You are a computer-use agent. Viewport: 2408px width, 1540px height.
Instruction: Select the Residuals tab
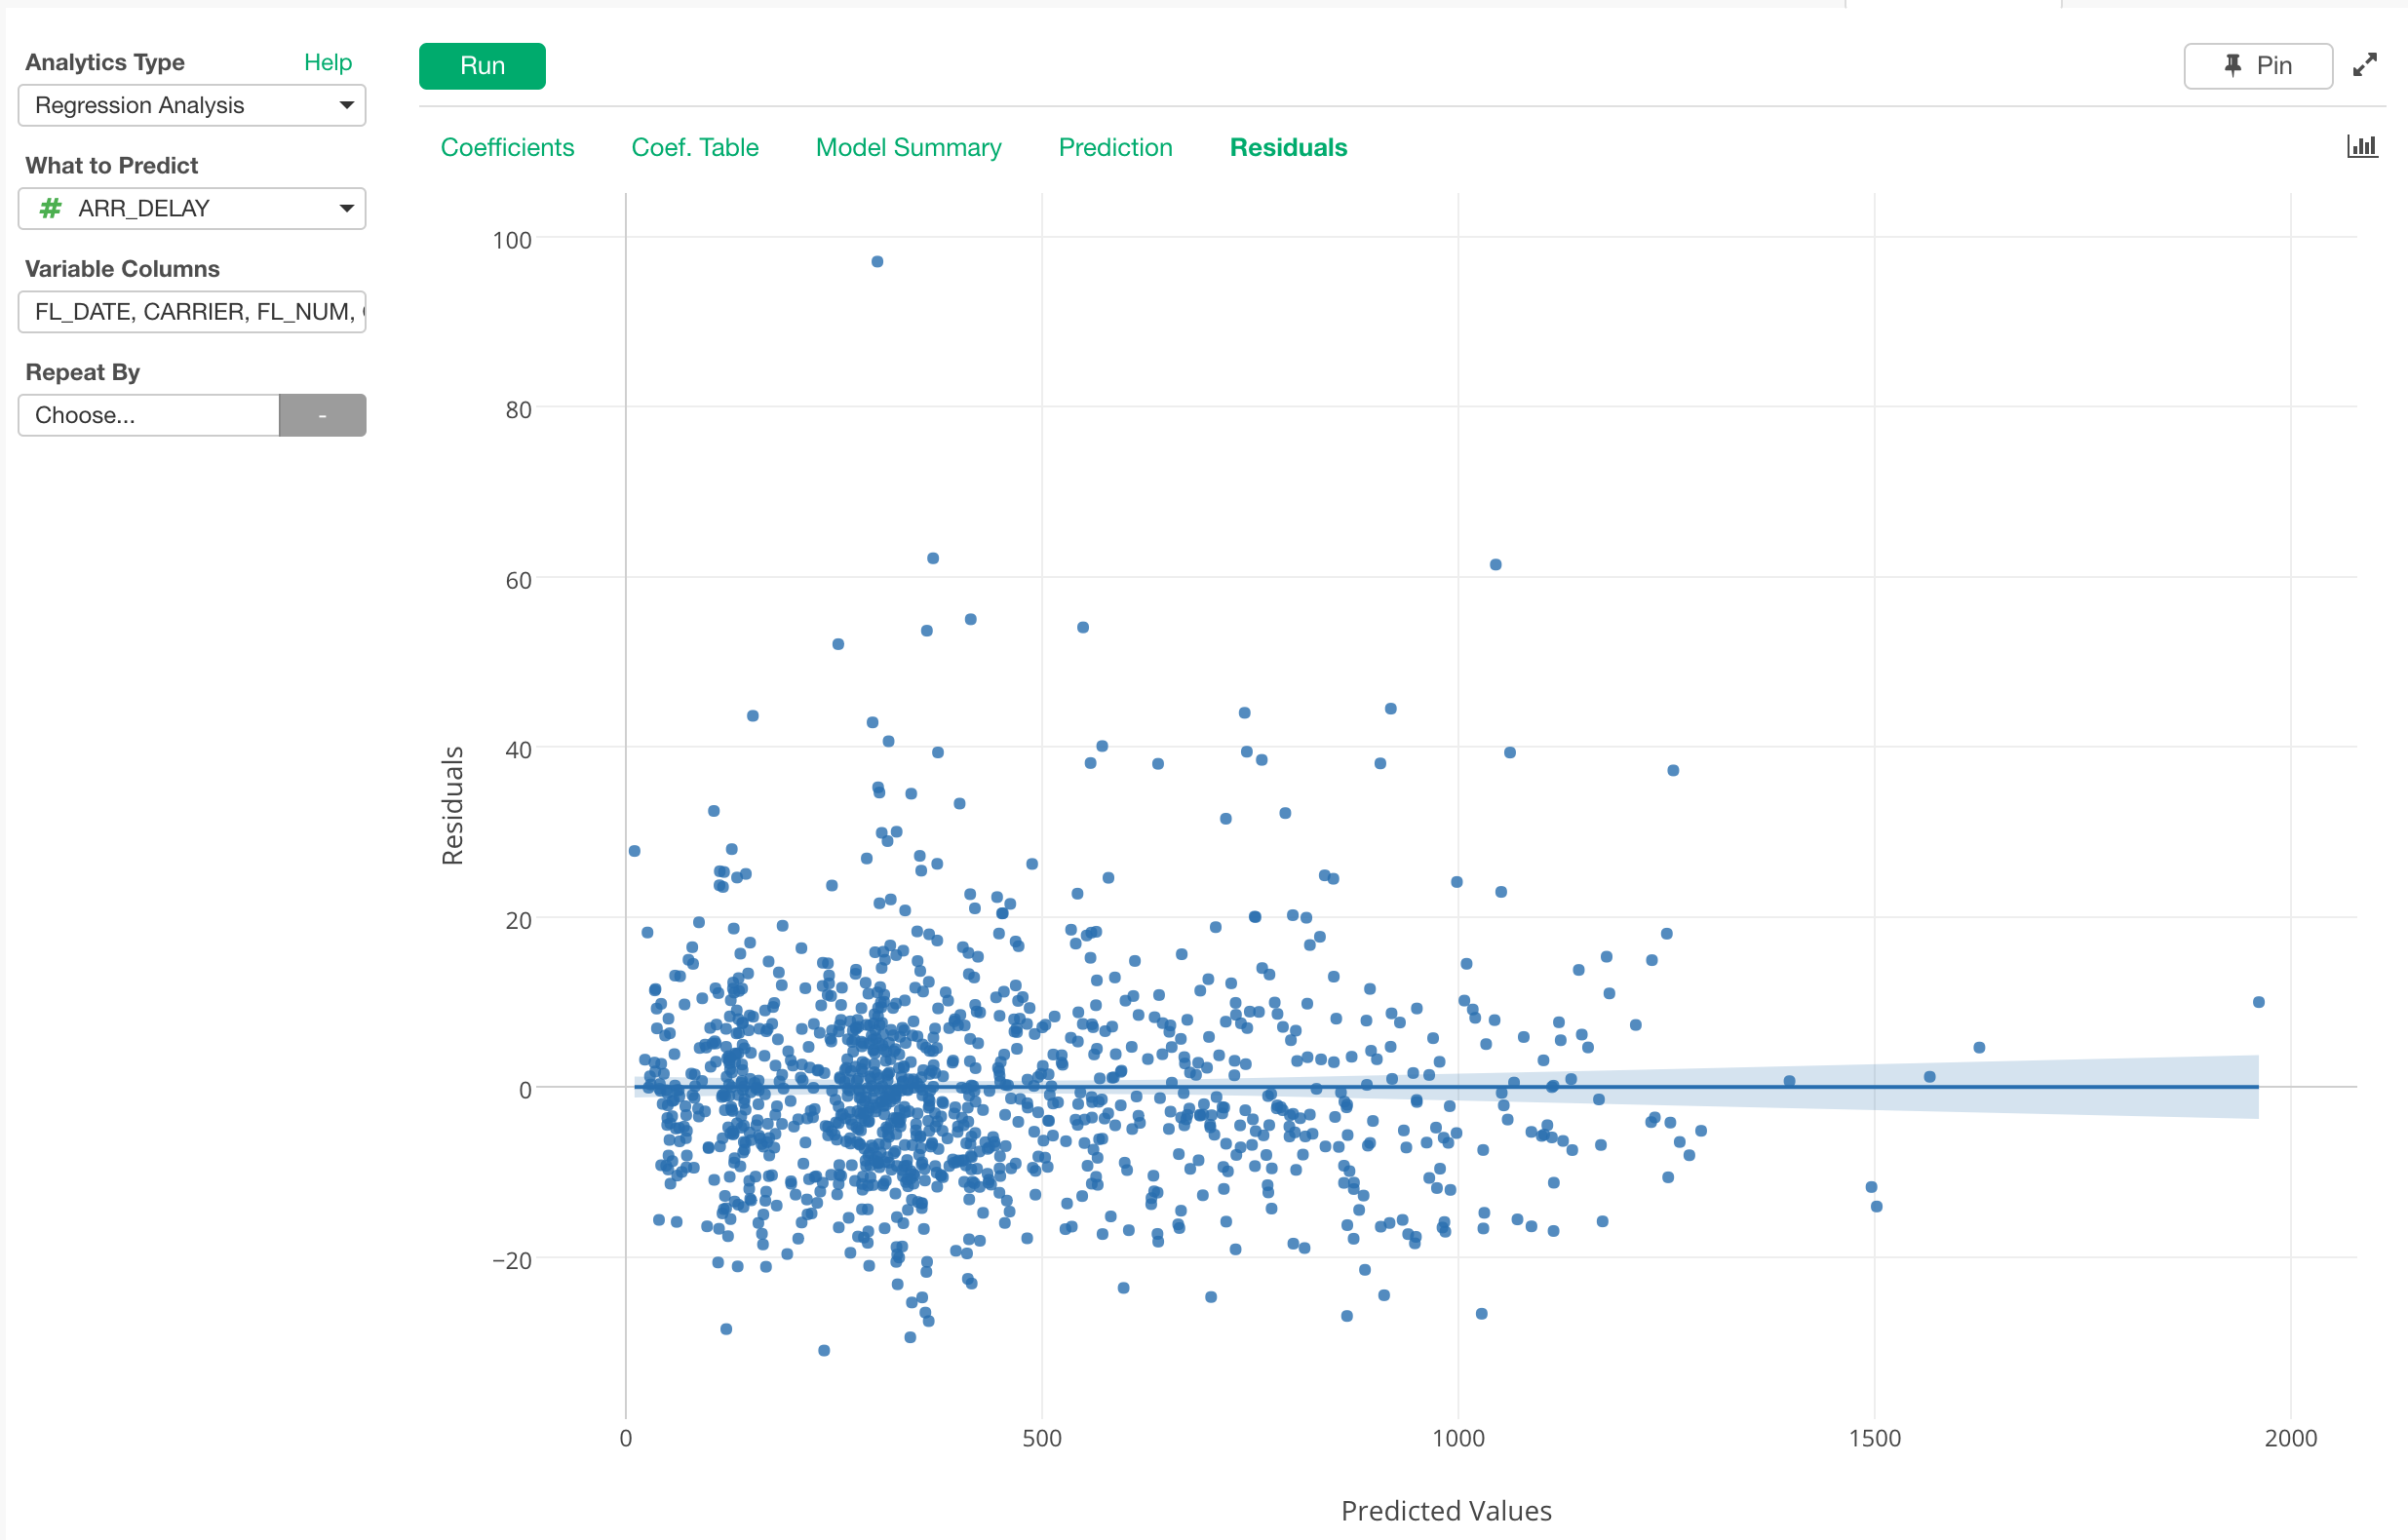point(1288,147)
